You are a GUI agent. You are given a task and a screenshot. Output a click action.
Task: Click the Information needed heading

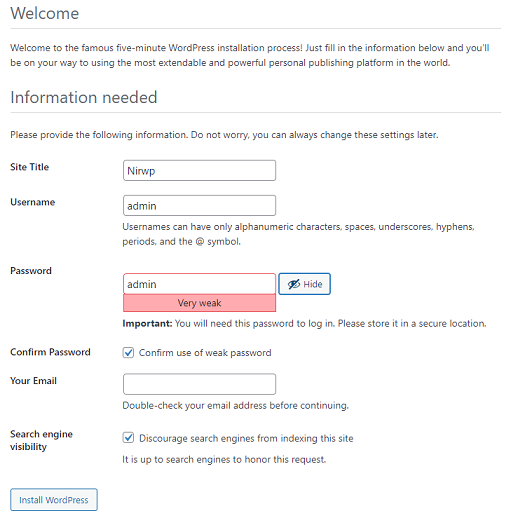click(84, 97)
